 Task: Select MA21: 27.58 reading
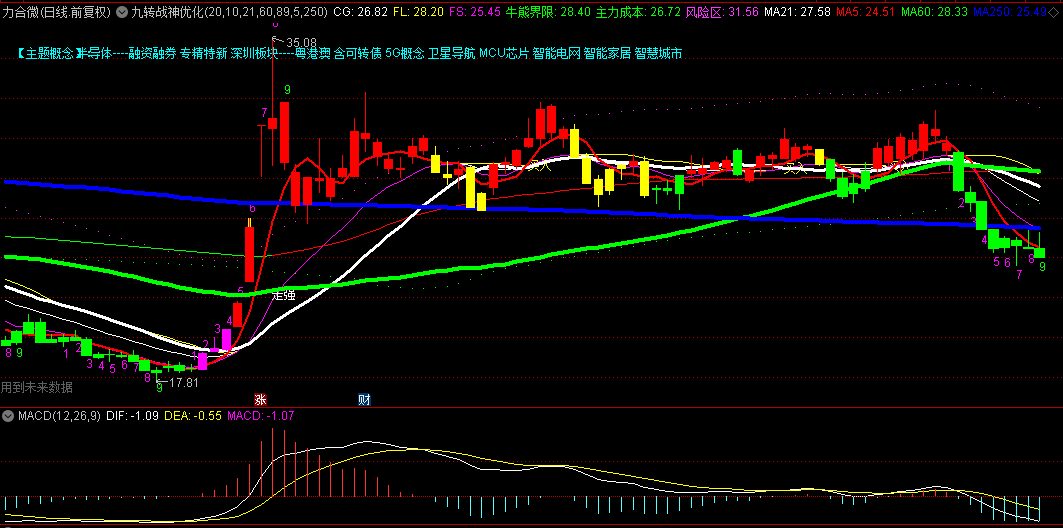pyautogui.click(x=797, y=12)
